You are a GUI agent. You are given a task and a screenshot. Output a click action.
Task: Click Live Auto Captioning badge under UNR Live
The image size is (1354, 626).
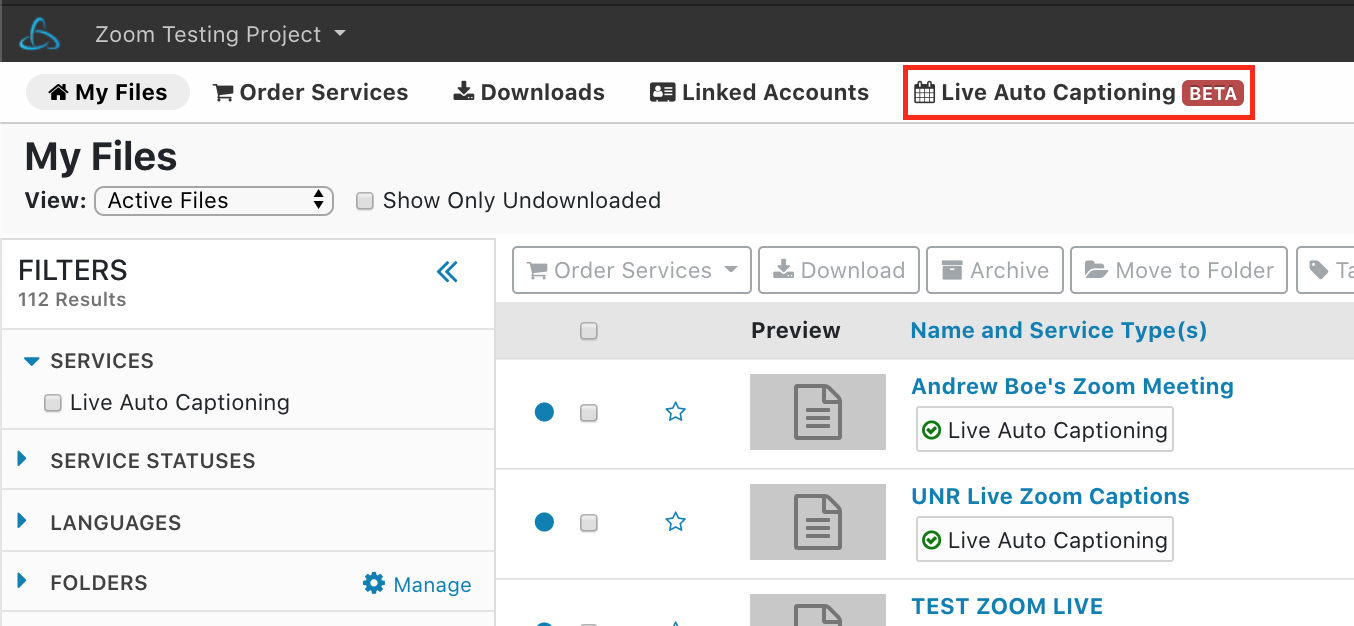click(1045, 540)
